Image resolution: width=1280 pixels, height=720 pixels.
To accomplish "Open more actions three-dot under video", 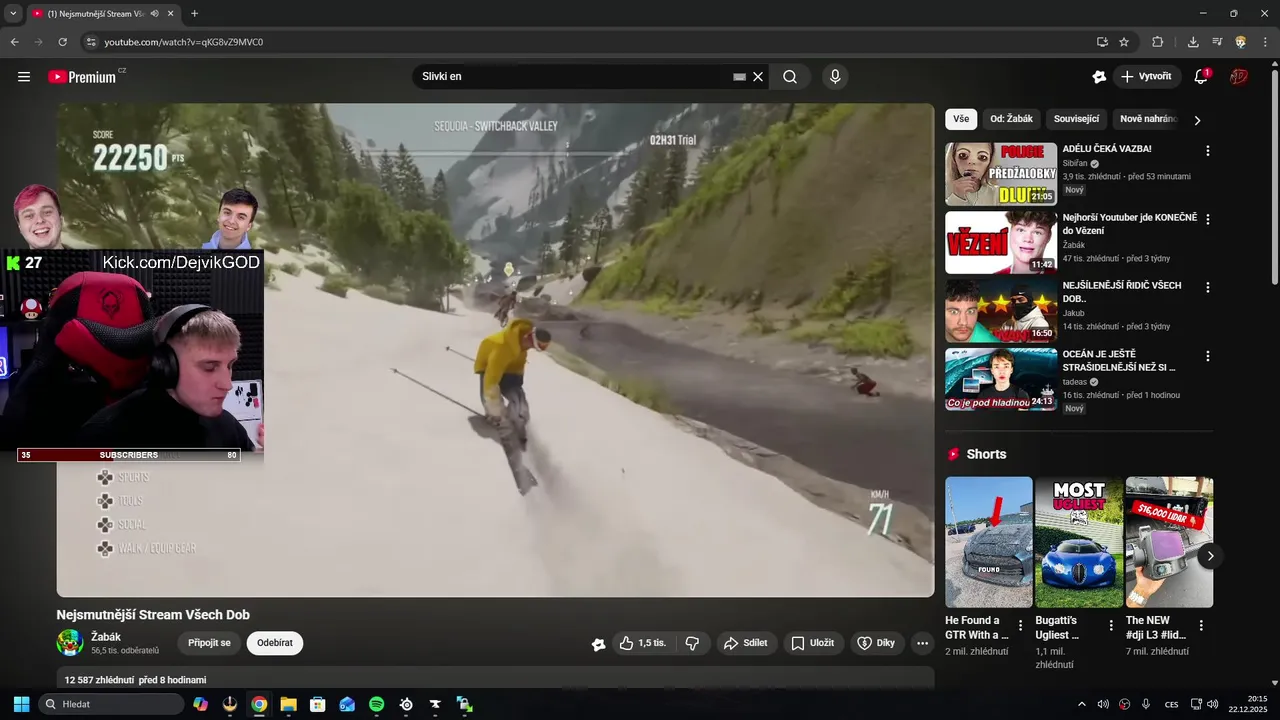I will click(x=922, y=643).
